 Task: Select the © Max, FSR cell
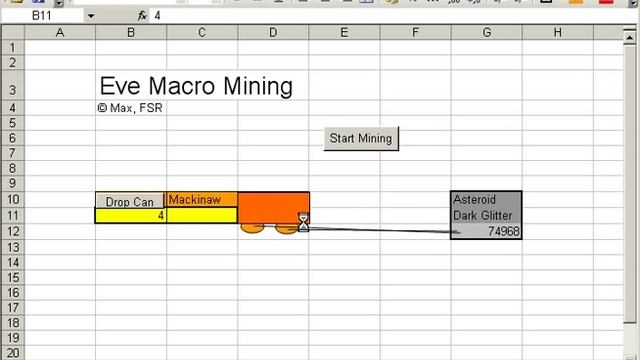131,108
